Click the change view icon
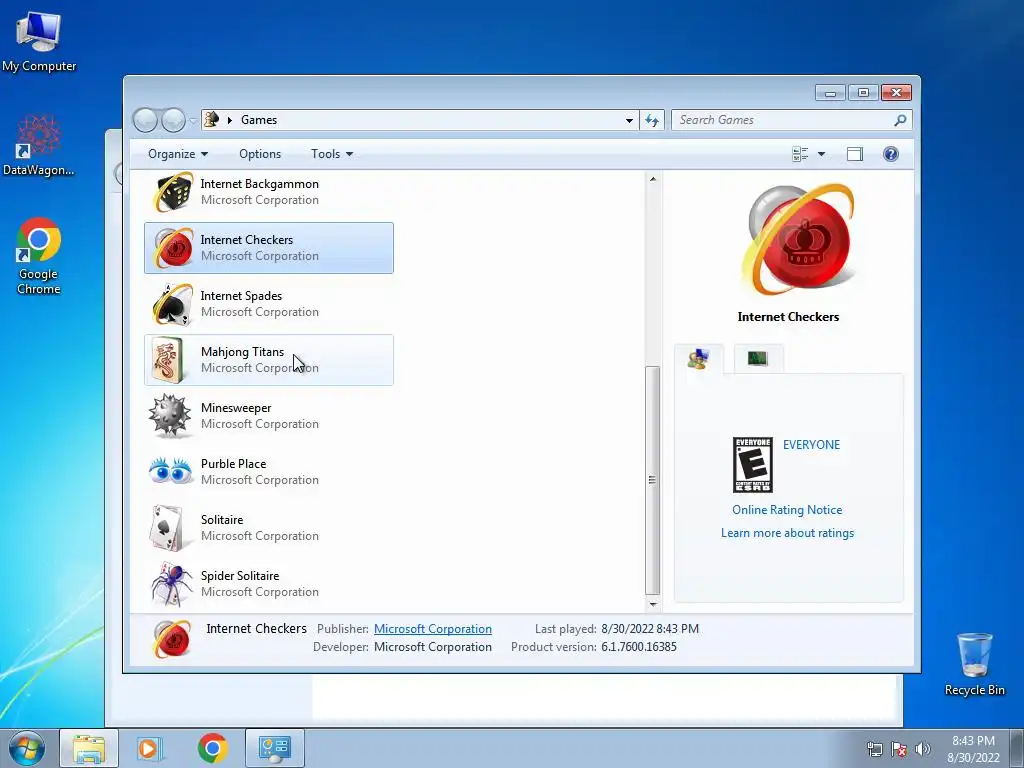 (800, 154)
